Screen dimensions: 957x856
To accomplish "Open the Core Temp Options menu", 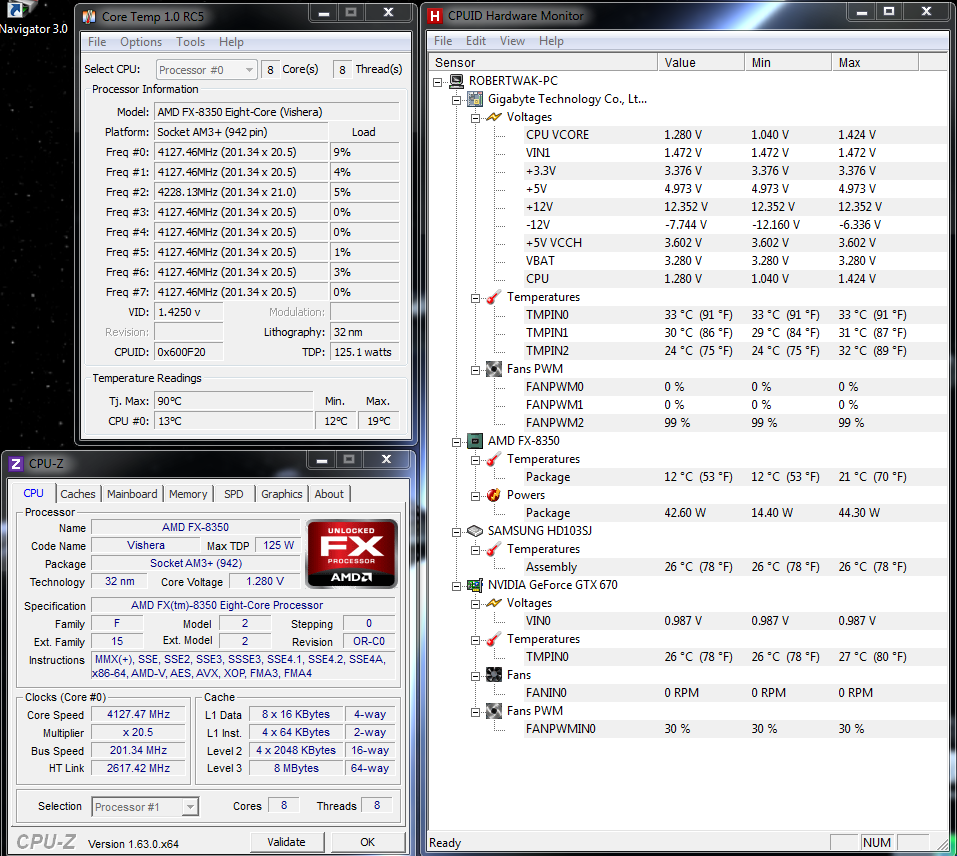I will (x=141, y=41).
